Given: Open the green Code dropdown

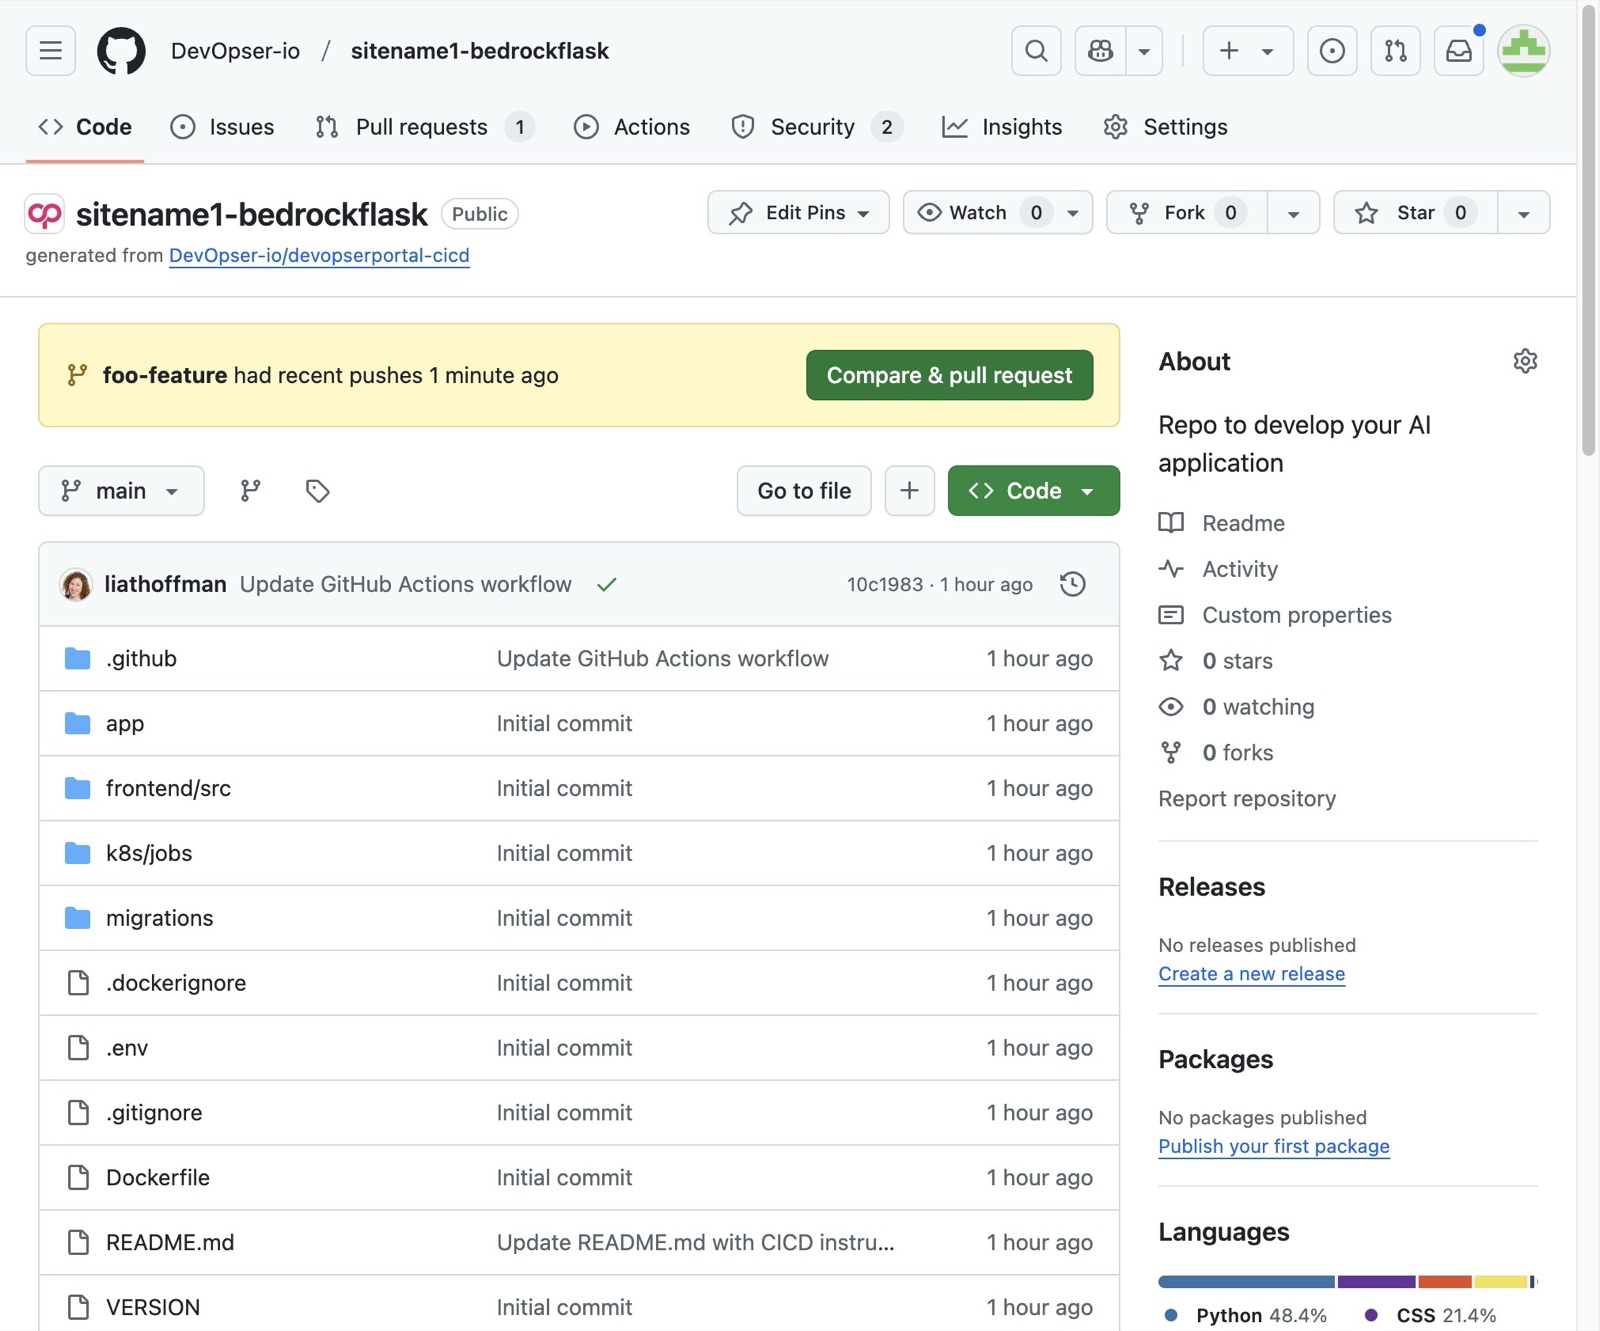Looking at the screenshot, I should coord(1033,490).
